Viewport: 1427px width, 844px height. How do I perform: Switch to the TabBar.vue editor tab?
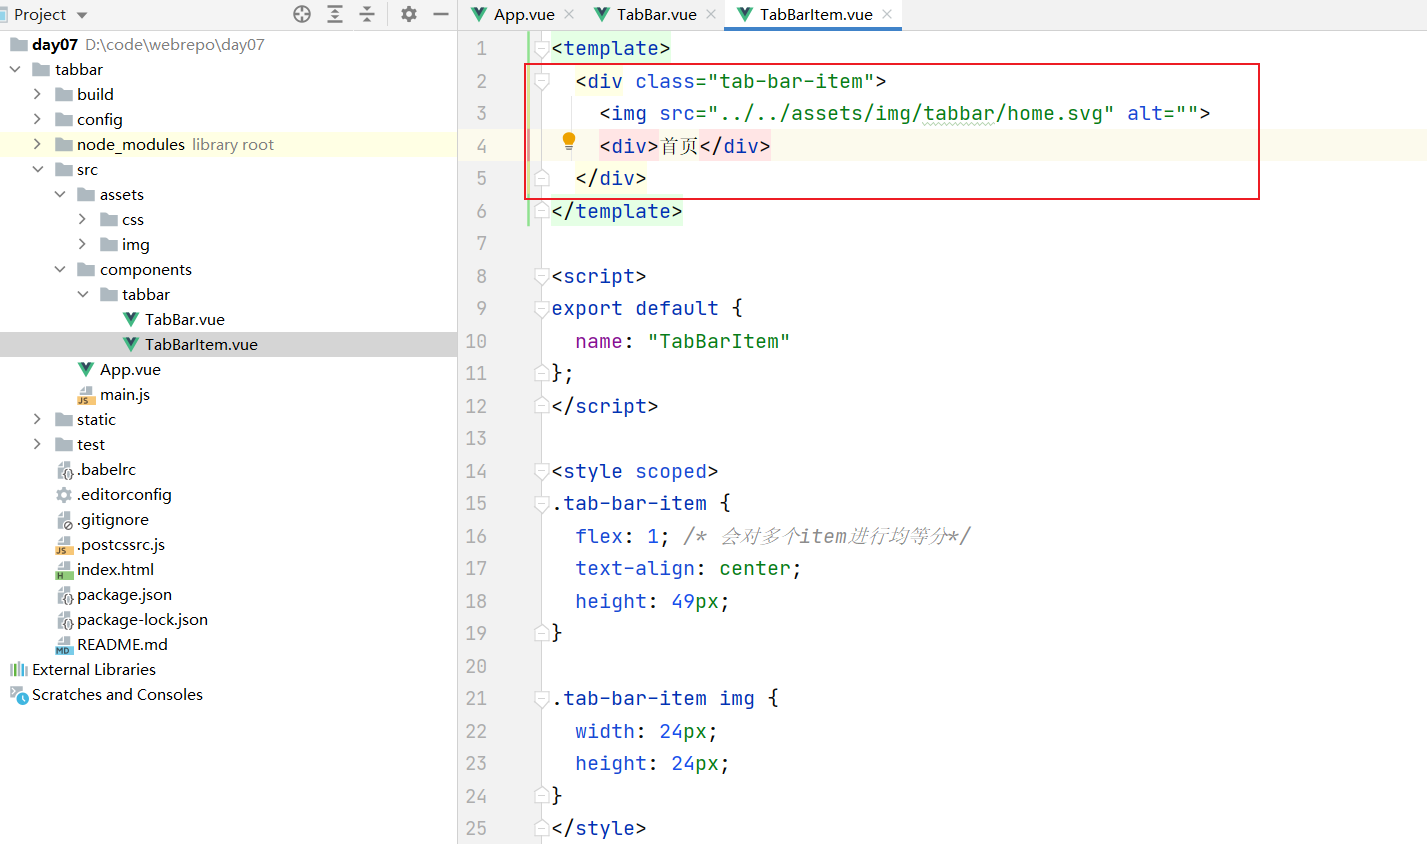[656, 14]
